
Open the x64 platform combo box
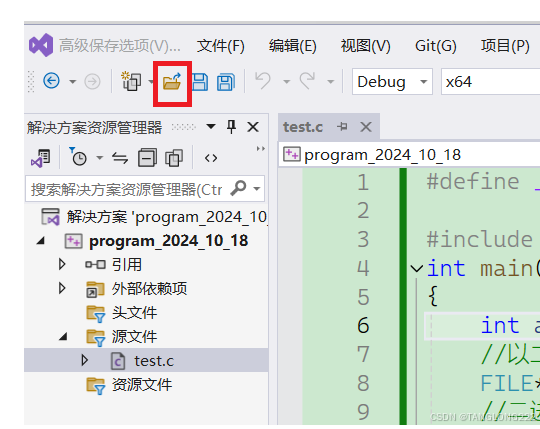(x=490, y=82)
